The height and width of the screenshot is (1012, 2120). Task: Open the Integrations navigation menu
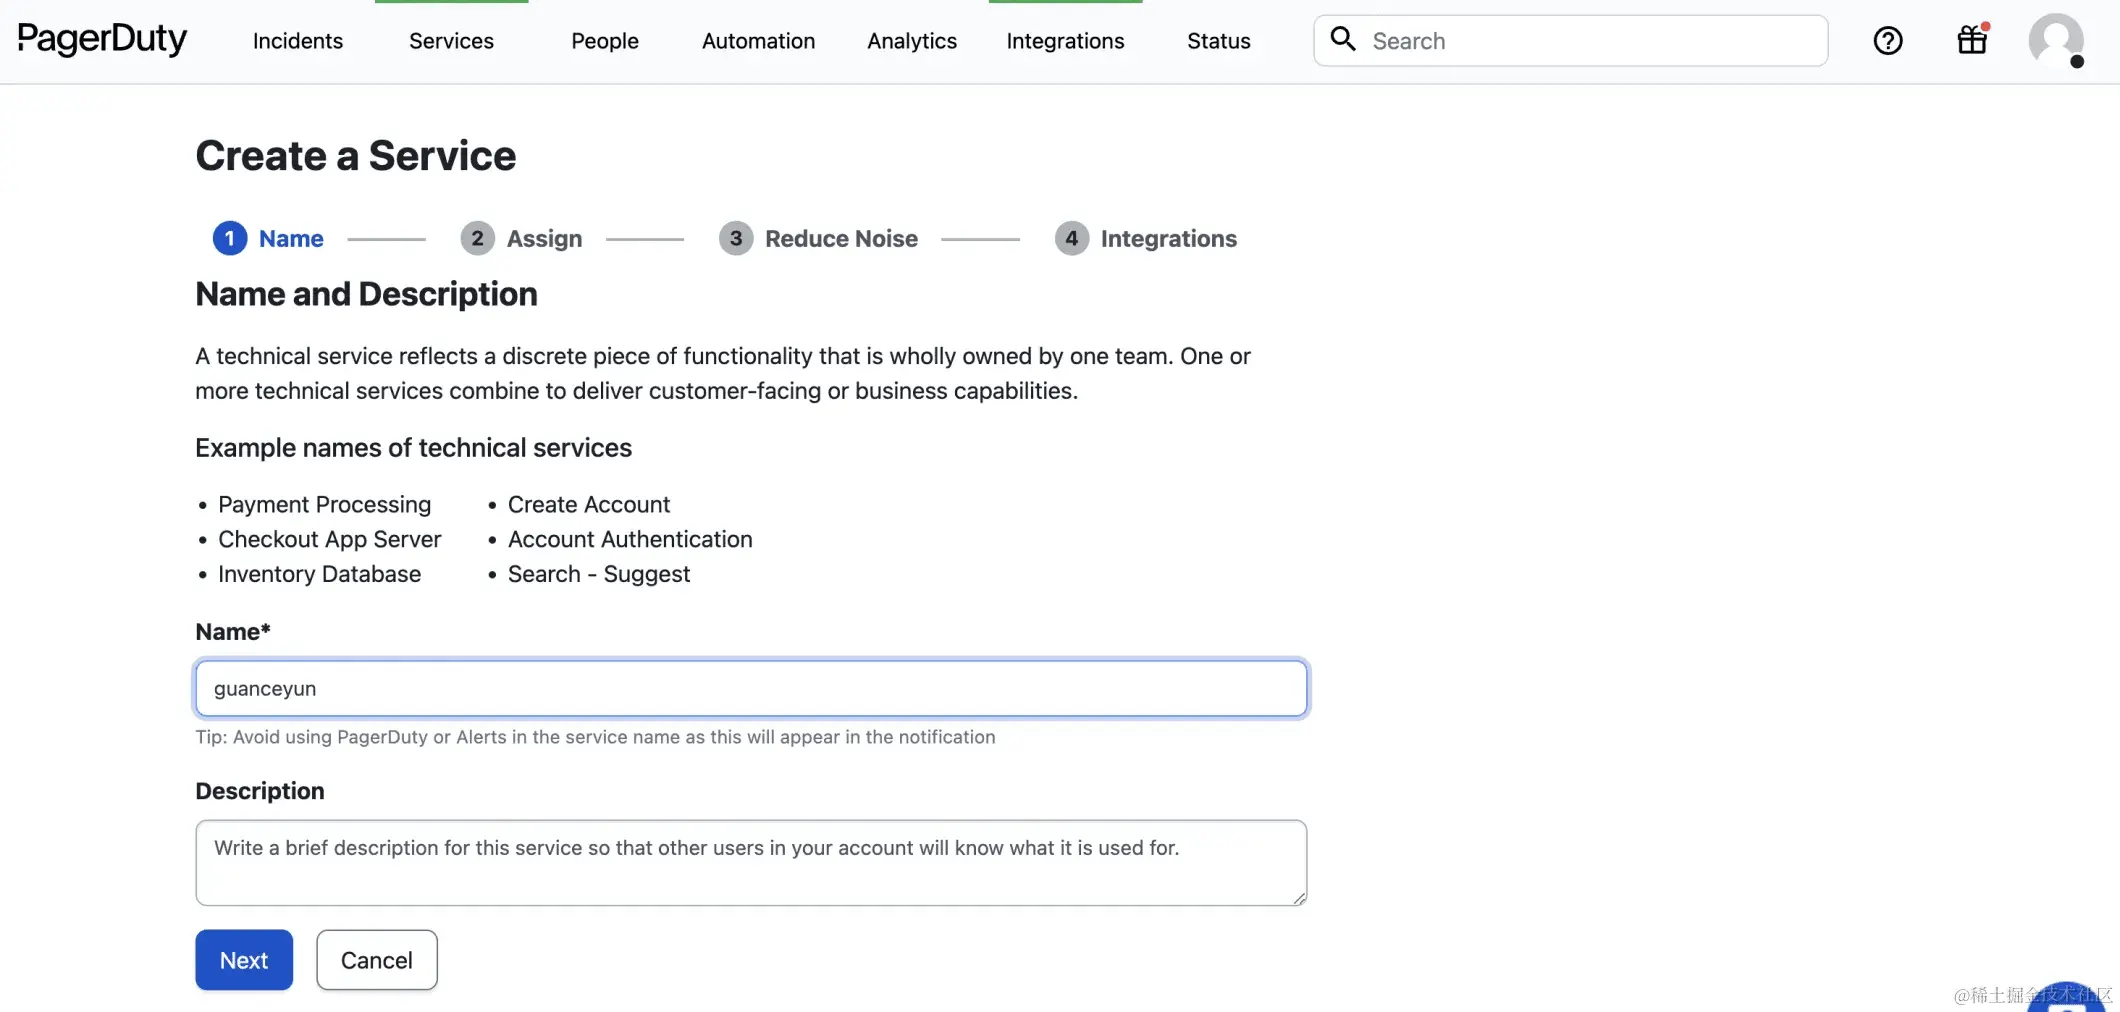click(1065, 41)
